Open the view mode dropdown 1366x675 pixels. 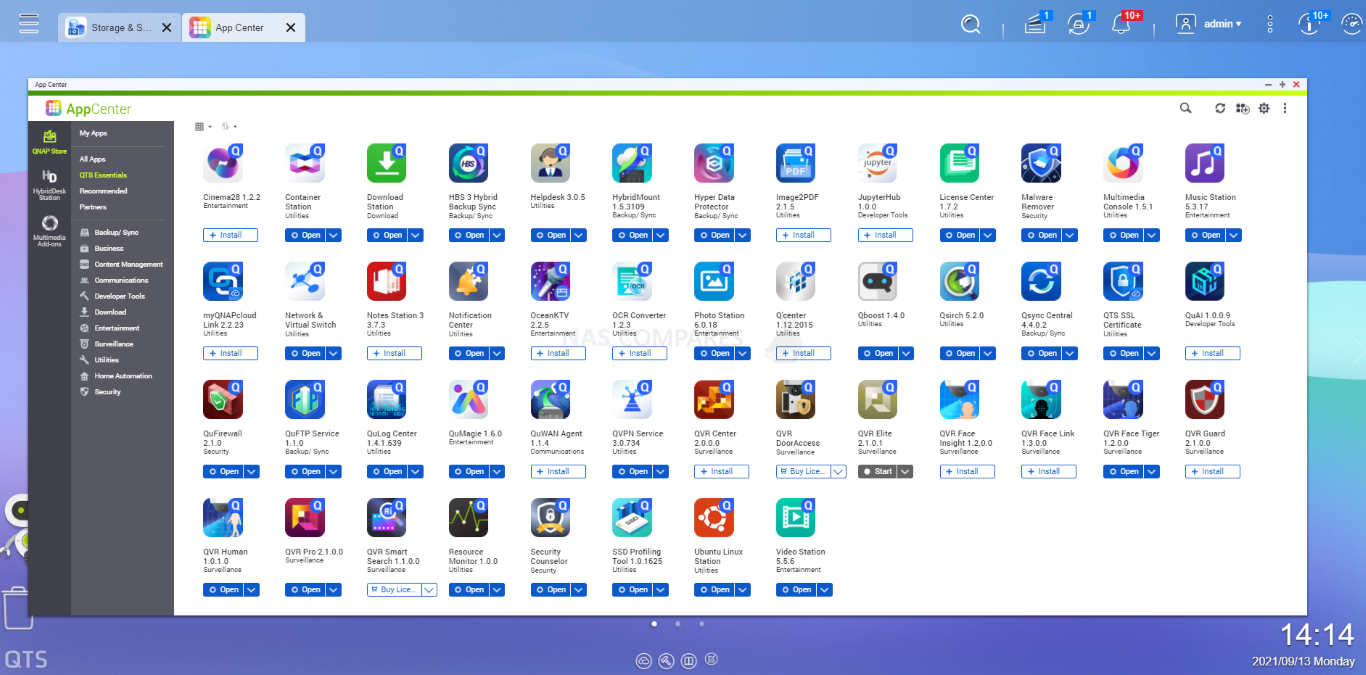coord(202,126)
